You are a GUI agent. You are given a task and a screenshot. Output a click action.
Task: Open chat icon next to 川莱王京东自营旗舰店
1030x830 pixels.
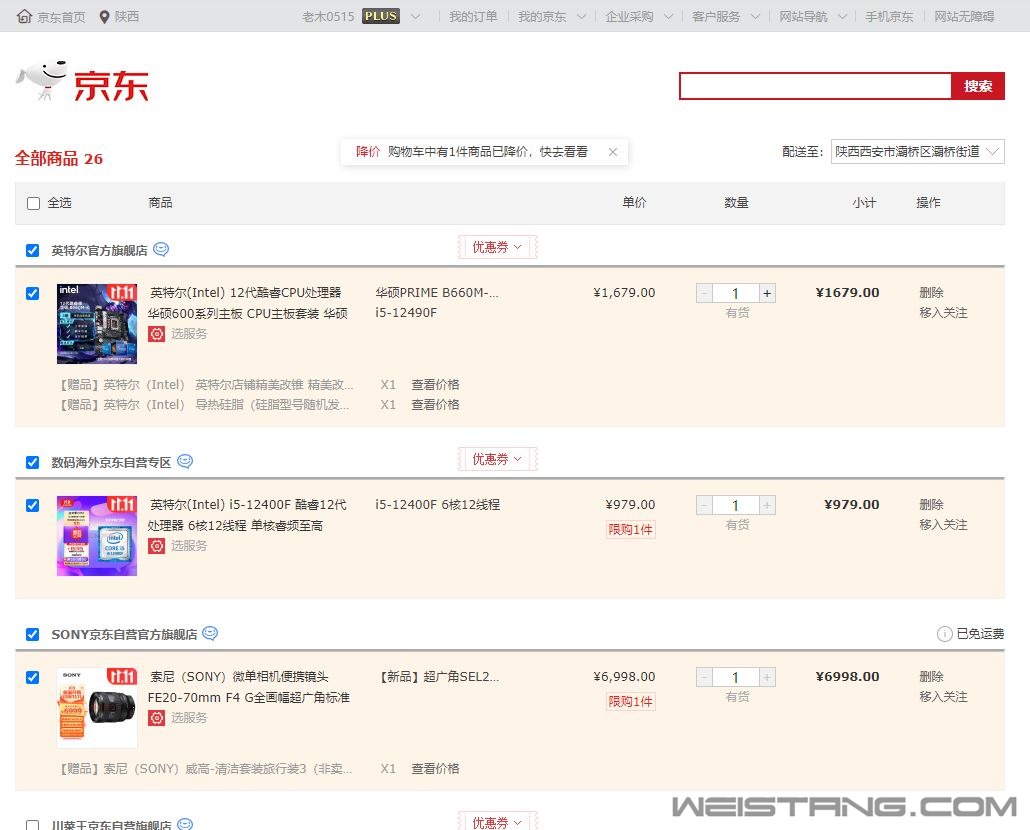[186, 824]
